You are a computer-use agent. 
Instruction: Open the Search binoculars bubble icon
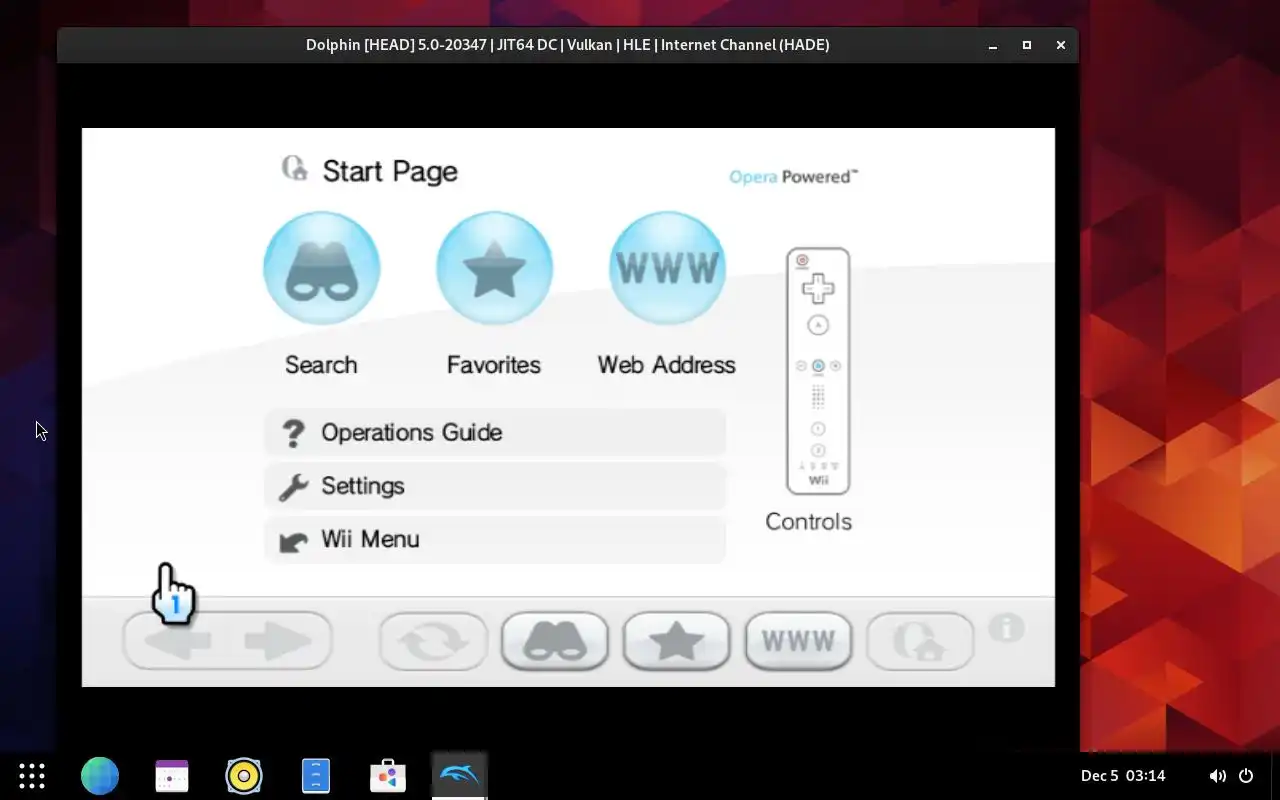point(321,268)
